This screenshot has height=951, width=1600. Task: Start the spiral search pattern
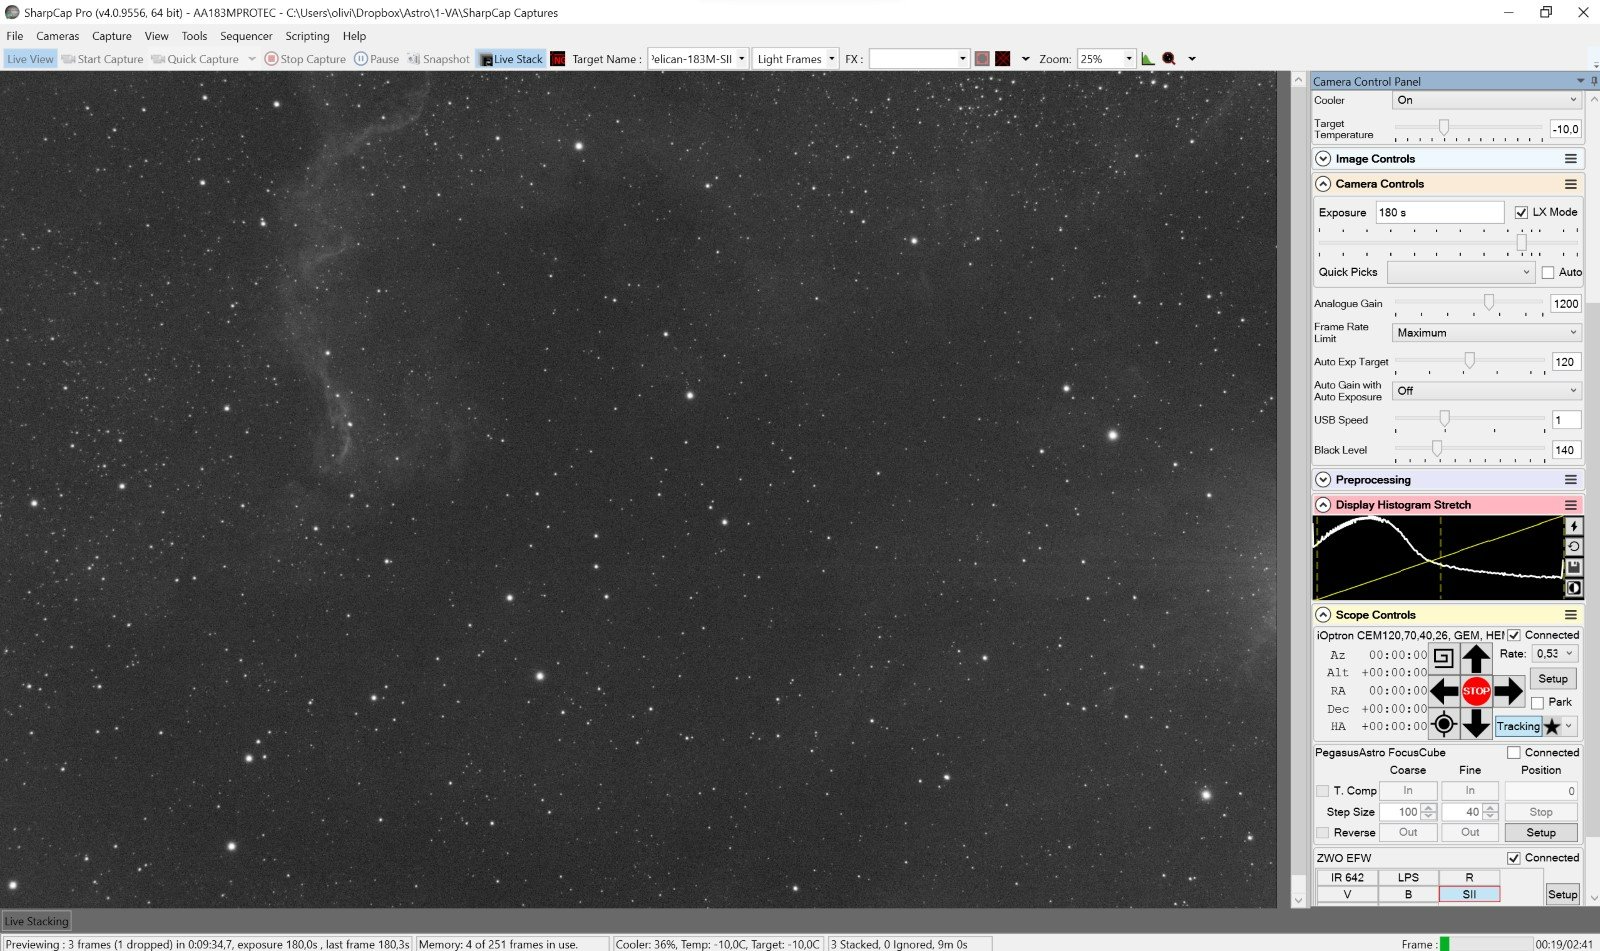click(x=1443, y=658)
